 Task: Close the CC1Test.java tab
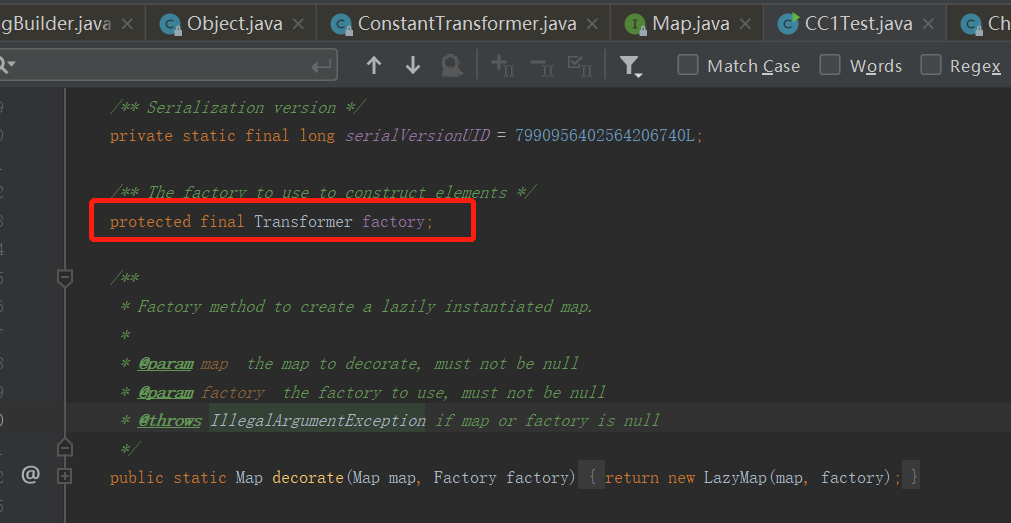click(x=929, y=24)
